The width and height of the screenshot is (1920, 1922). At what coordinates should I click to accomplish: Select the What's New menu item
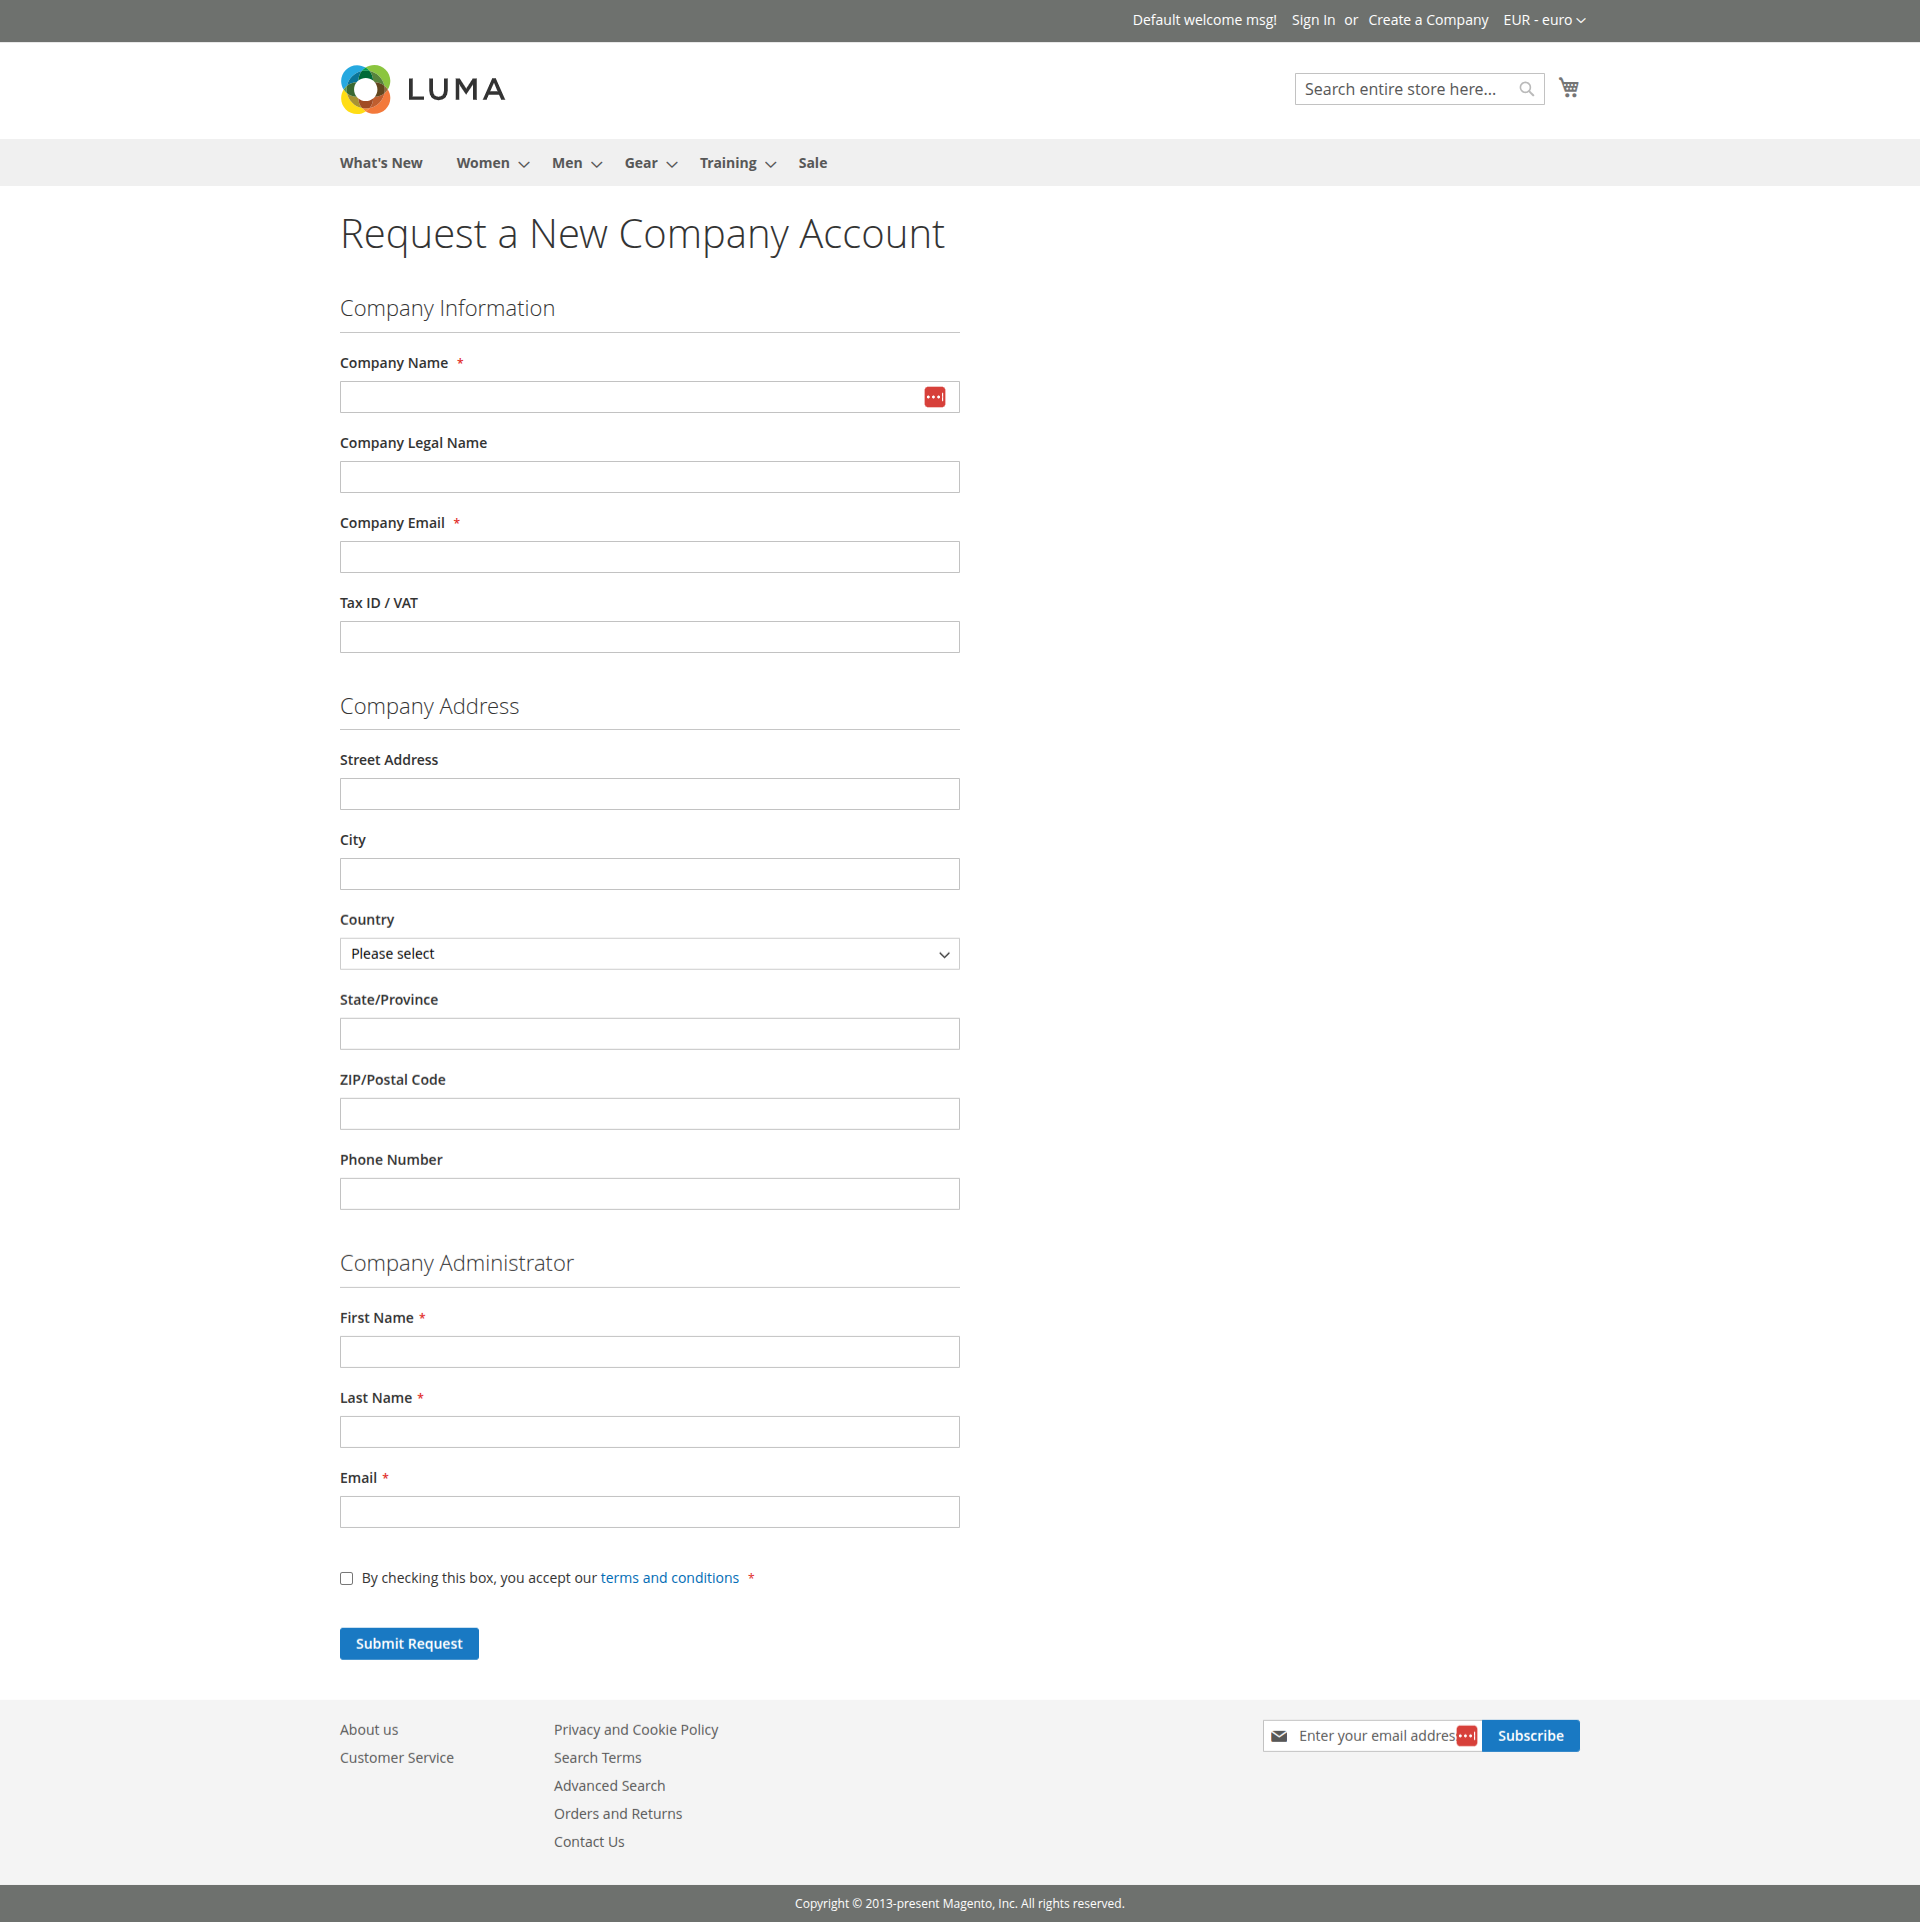coord(380,162)
